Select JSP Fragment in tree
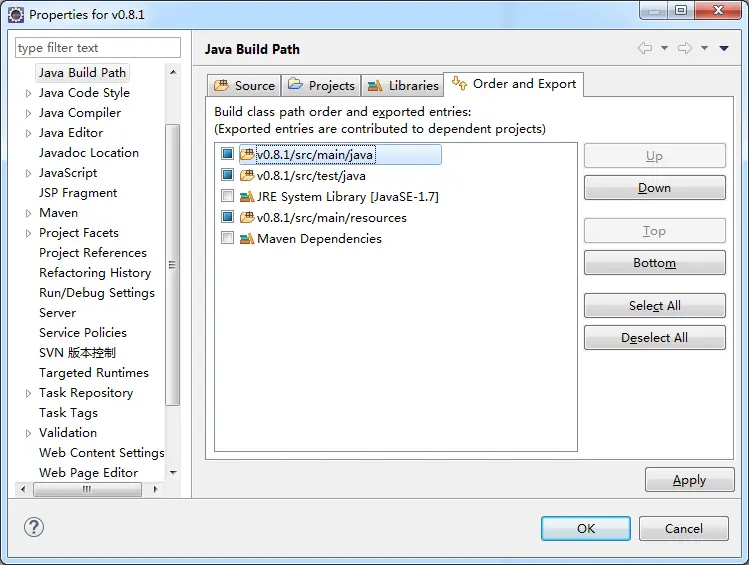 [x=78, y=193]
